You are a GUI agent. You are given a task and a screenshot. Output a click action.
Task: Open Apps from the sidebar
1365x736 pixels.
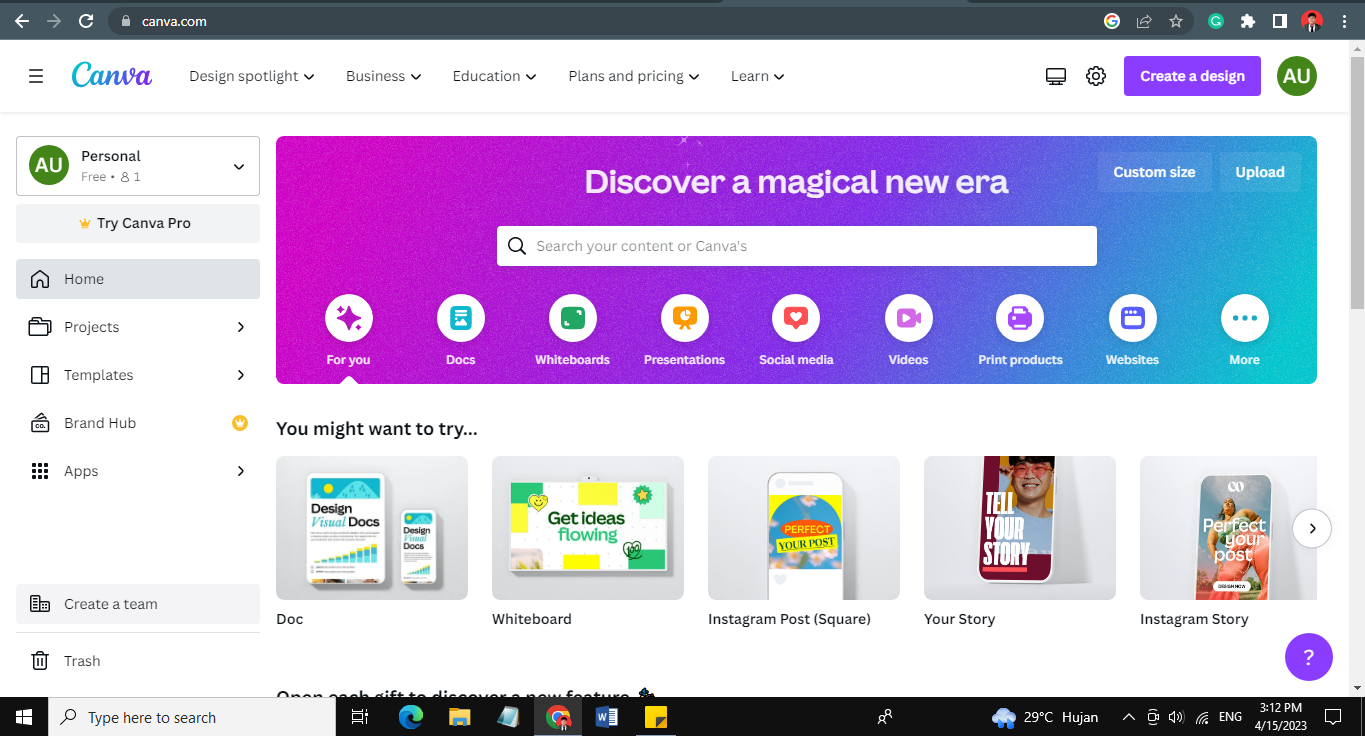(81, 470)
